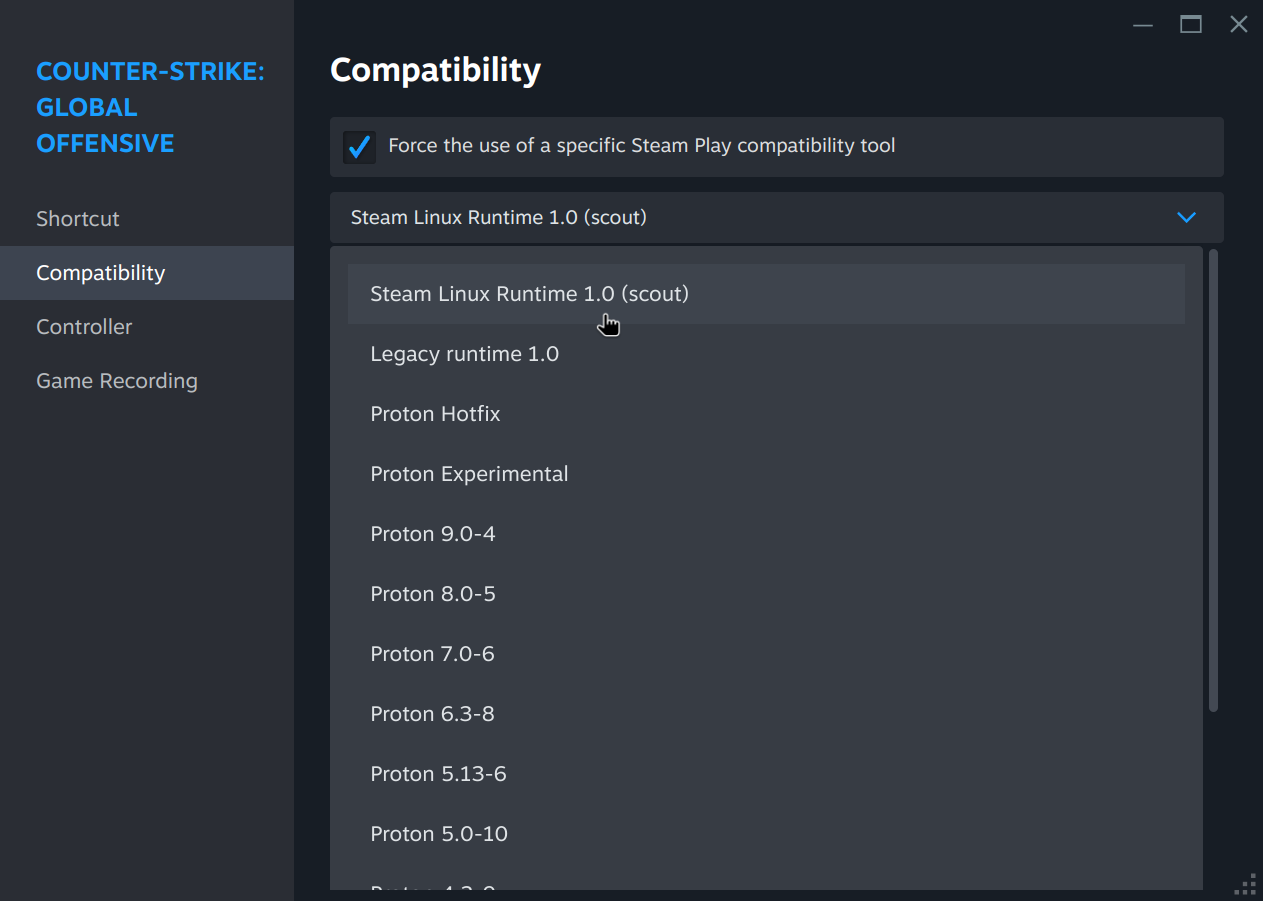Select Proton 5.0-10 option
Image resolution: width=1263 pixels, height=901 pixels.
[766, 834]
